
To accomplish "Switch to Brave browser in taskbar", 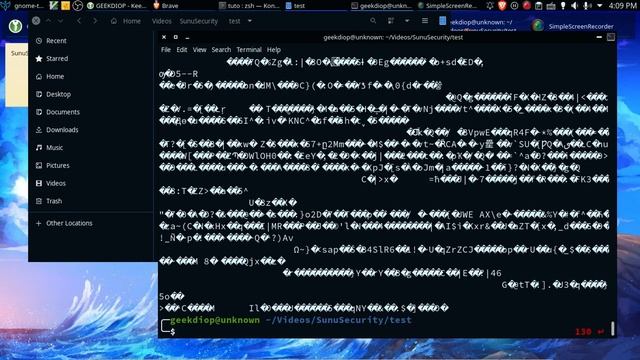I will point(166,6).
